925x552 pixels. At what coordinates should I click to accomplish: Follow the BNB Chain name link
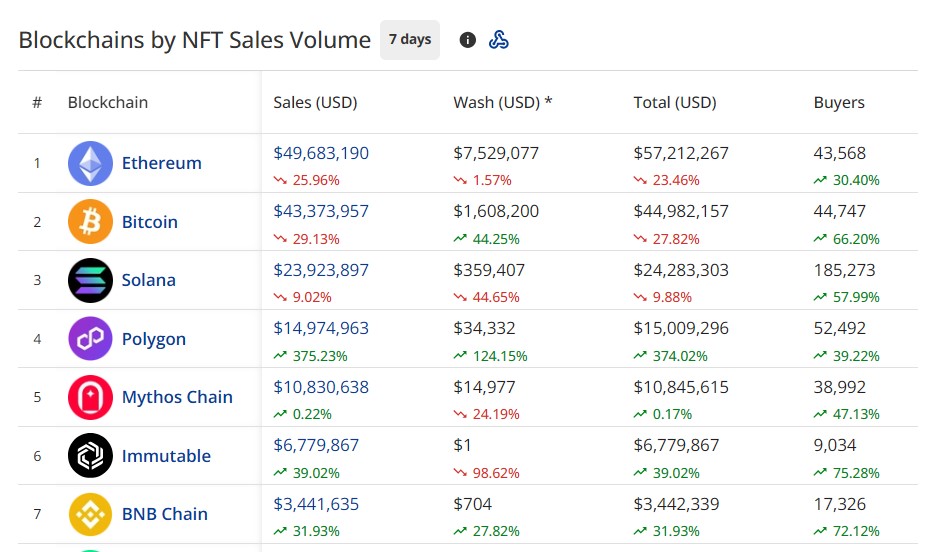pos(164,514)
